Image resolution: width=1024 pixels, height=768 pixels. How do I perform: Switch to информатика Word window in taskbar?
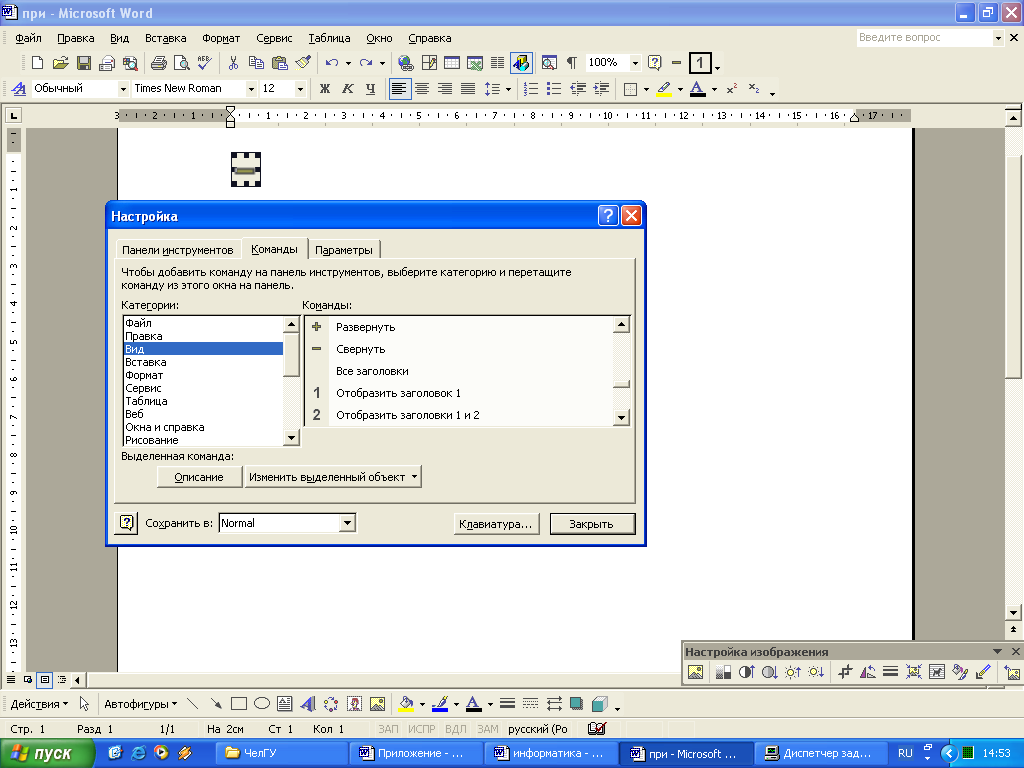click(x=552, y=753)
